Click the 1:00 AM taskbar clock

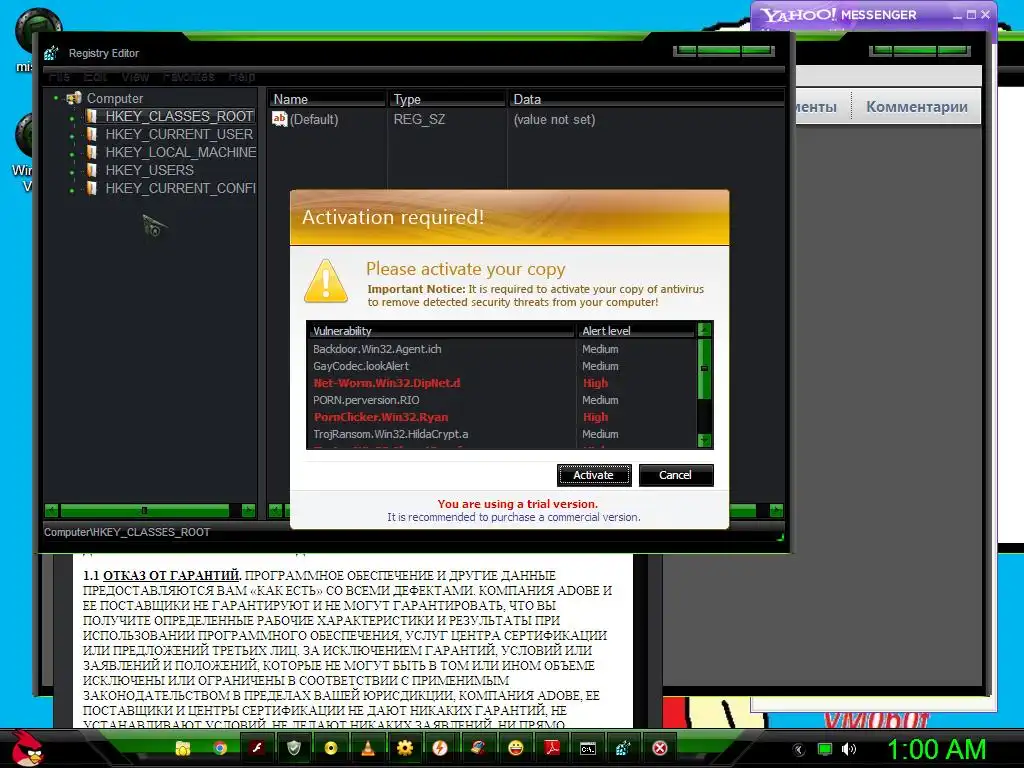[936, 749]
